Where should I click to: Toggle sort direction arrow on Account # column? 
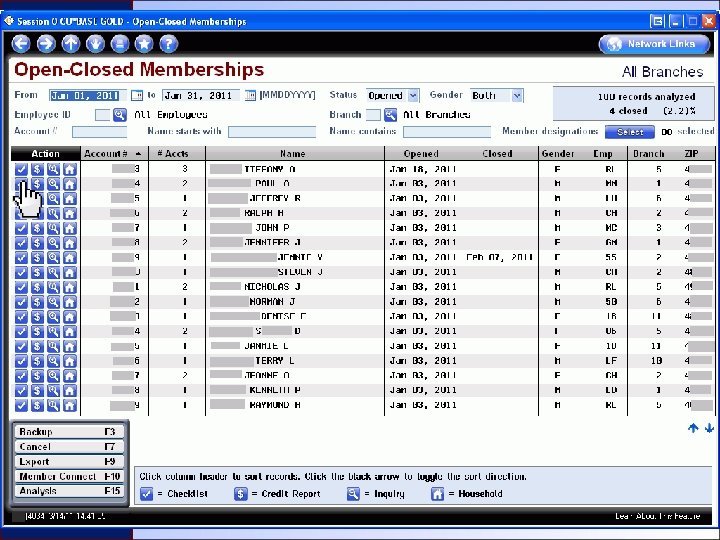pyautogui.click(x=138, y=154)
